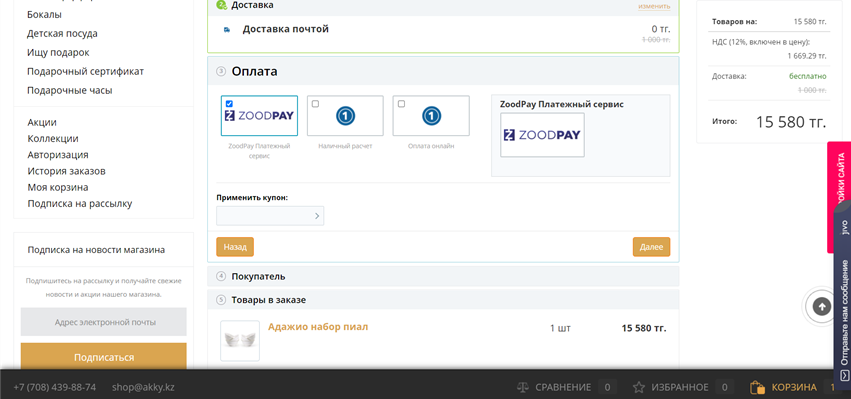The width and height of the screenshot is (851, 399).
Task: Open История заказов link
Action: pos(67,172)
